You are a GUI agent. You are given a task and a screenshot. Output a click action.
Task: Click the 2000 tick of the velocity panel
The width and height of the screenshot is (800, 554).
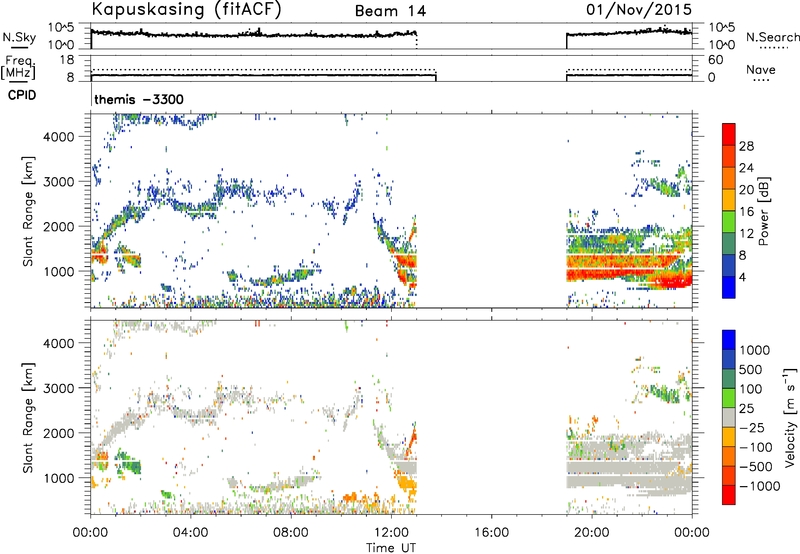(58, 433)
